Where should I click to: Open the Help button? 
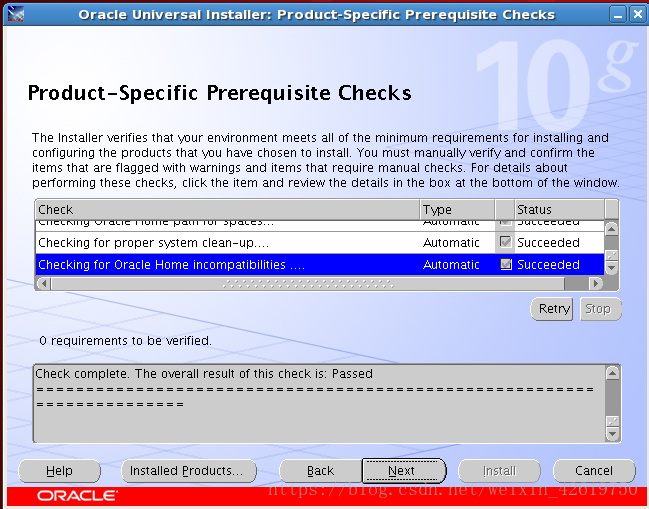[60, 471]
